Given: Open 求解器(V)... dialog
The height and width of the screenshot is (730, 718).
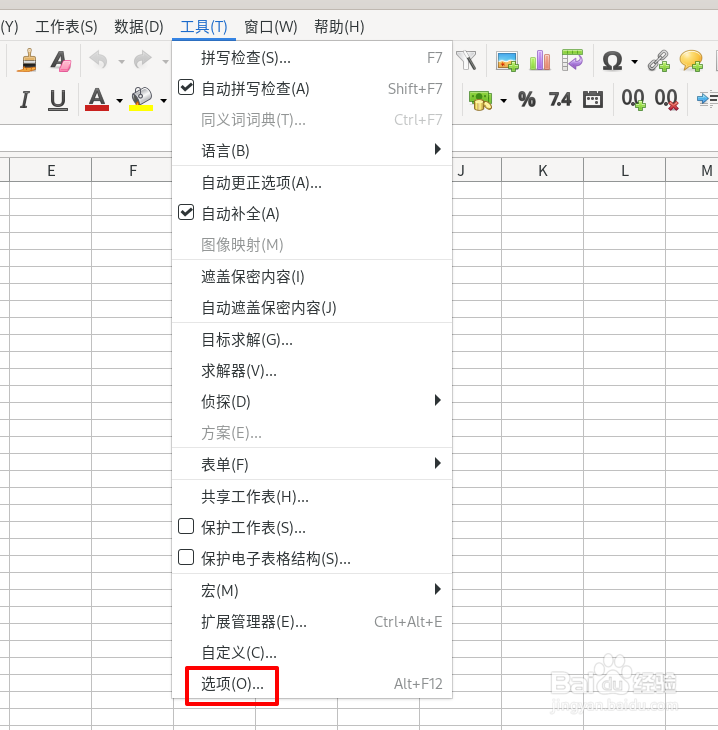Looking at the screenshot, I should [312, 371].
